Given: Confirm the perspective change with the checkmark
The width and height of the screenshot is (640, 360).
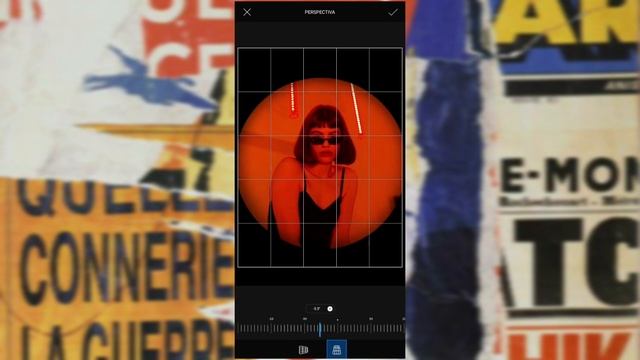Looking at the screenshot, I should (x=393, y=12).
